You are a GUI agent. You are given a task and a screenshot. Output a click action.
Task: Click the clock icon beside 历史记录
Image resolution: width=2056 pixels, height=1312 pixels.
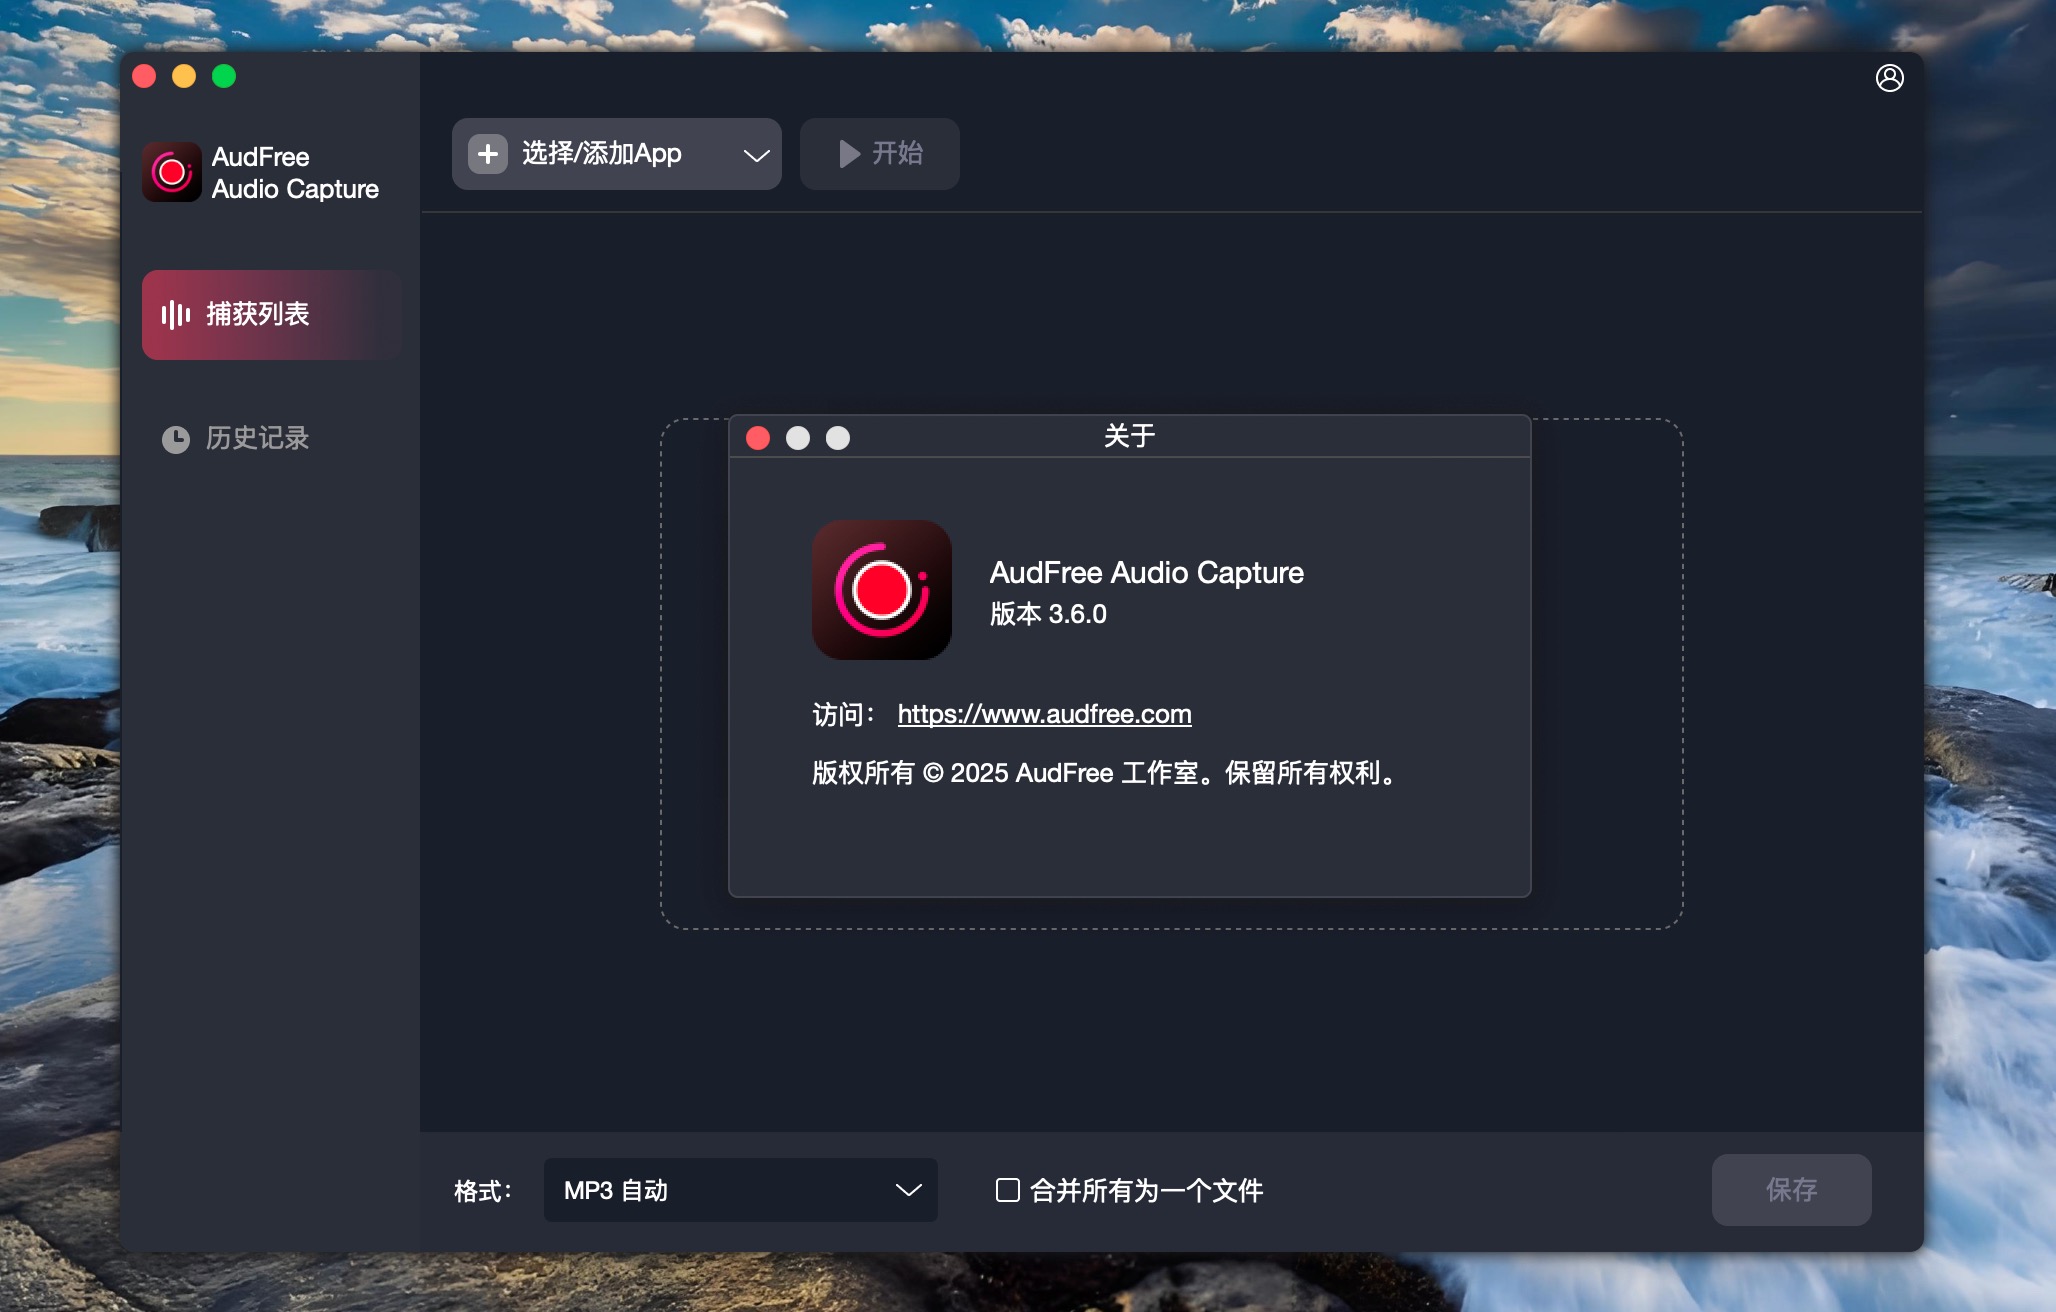tap(176, 439)
